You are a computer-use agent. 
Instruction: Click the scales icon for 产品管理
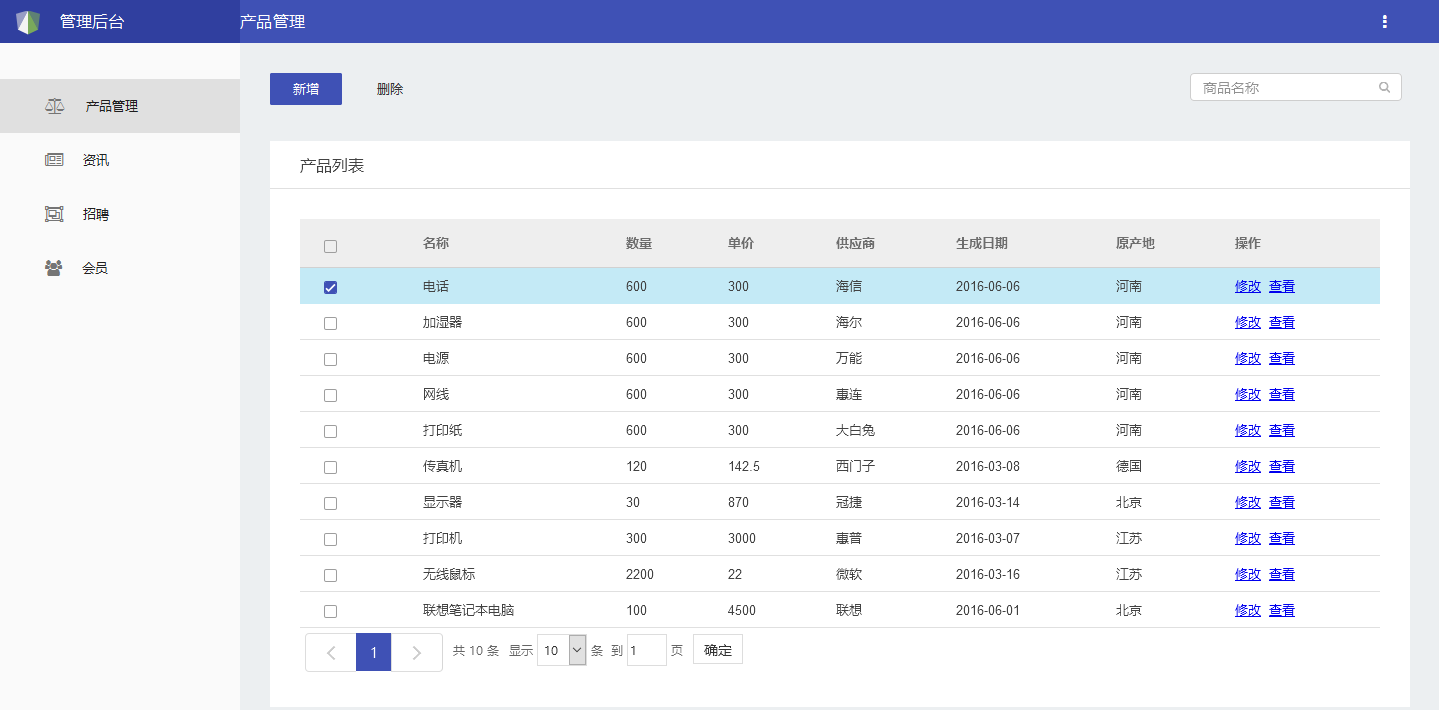click(54, 106)
